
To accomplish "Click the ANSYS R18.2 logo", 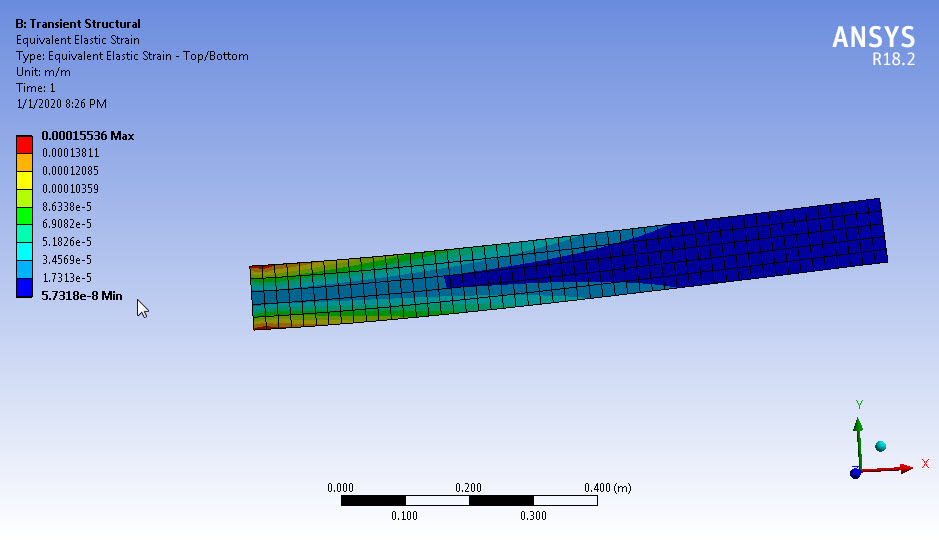I will pyautogui.click(x=874, y=45).
